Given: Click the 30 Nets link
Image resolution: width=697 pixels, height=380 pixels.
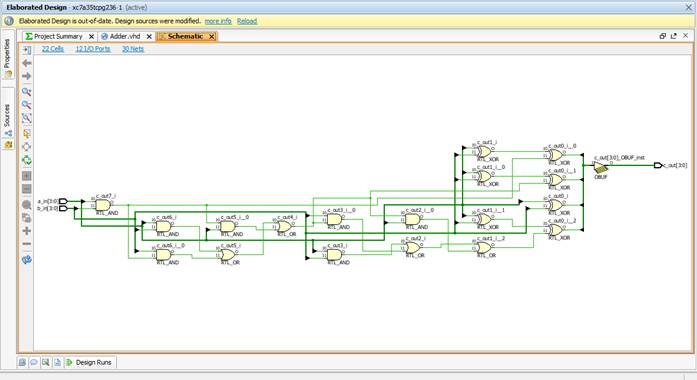Looking at the screenshot, I should coord(133,49).
